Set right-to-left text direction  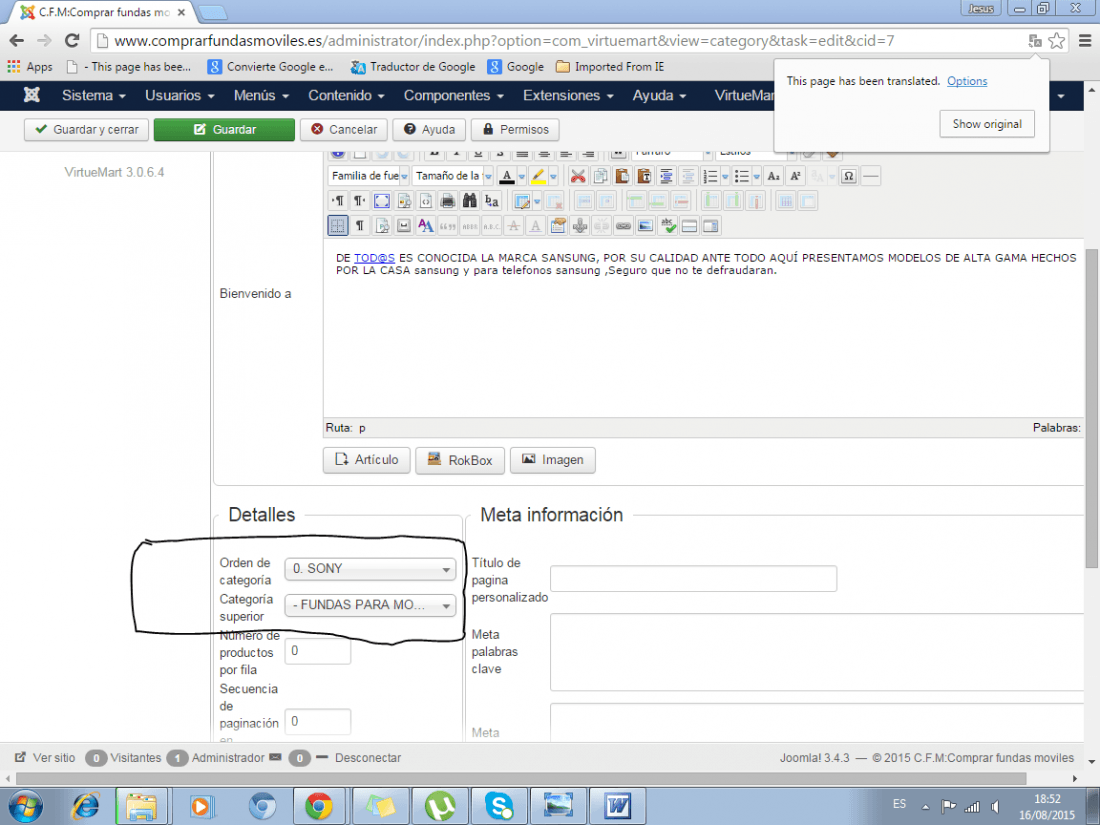click(360, 201)
